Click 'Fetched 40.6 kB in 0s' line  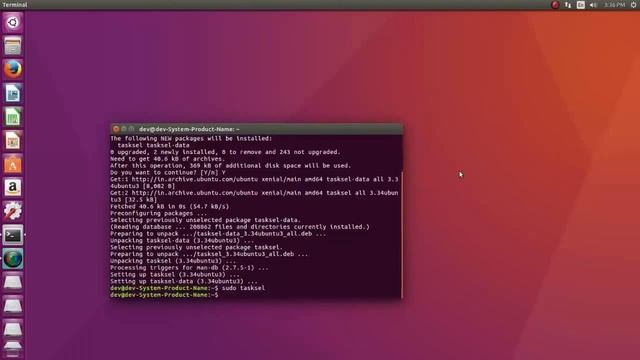169,207
